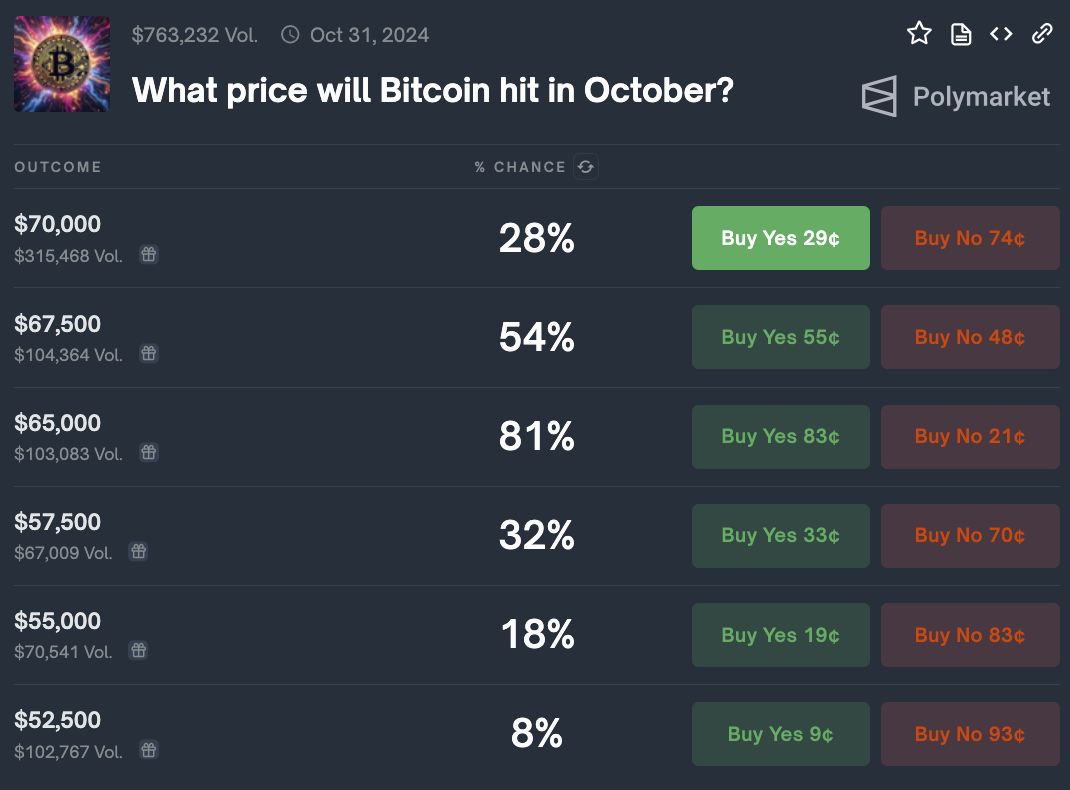This screenshot has width=1070, height=790.
Task: Open the document icon in header
Action: click(x=961, y=33)
